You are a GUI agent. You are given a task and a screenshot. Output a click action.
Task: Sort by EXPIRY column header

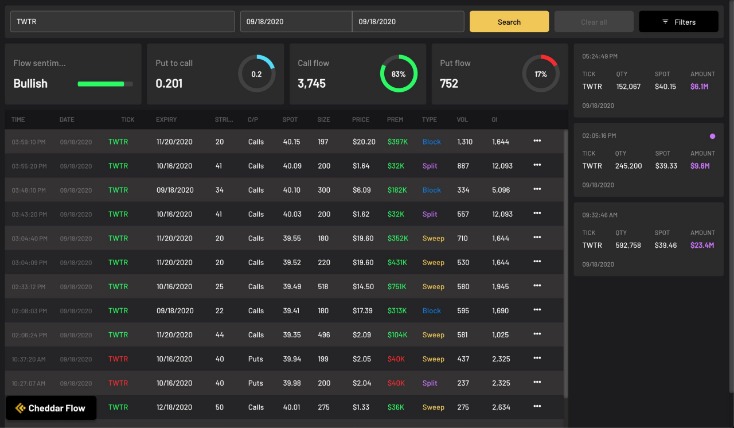pos(166,119)
